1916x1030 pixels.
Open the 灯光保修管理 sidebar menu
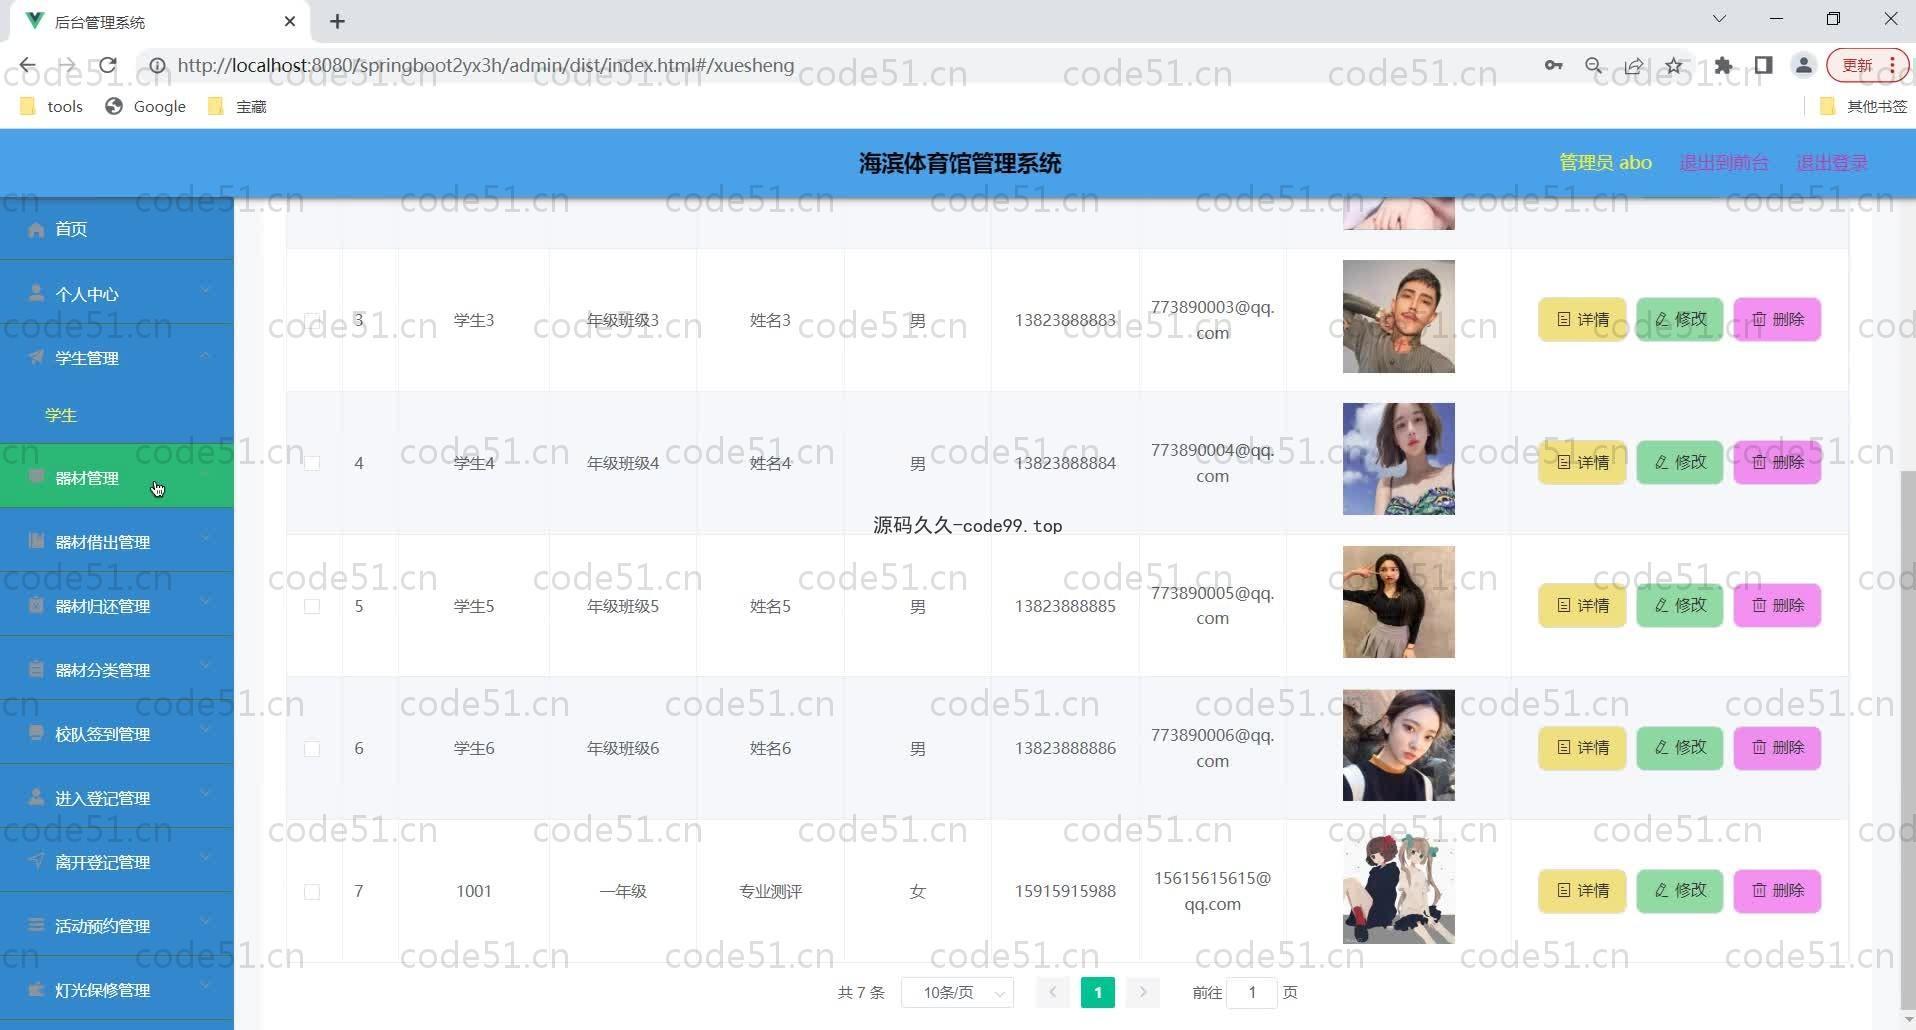coord(117,989)
